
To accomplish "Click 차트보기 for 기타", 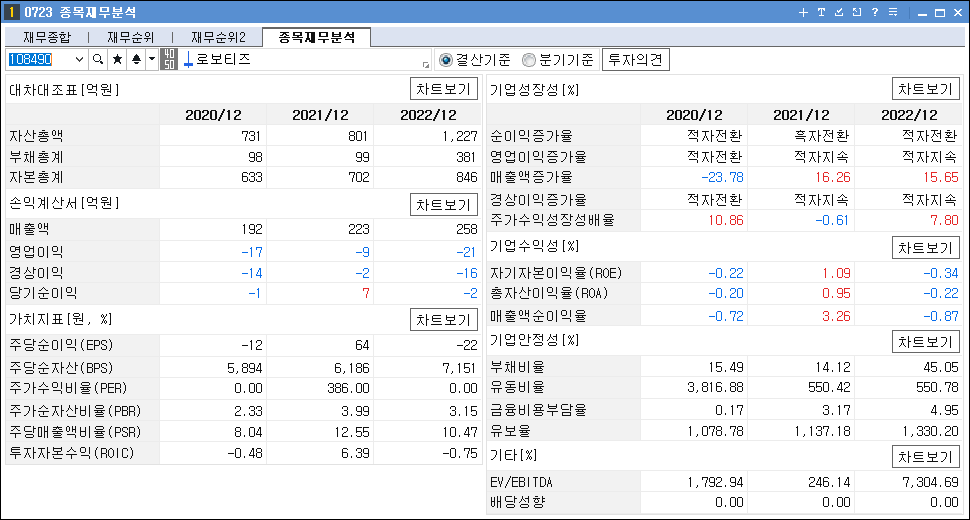I will coord(925,457).
